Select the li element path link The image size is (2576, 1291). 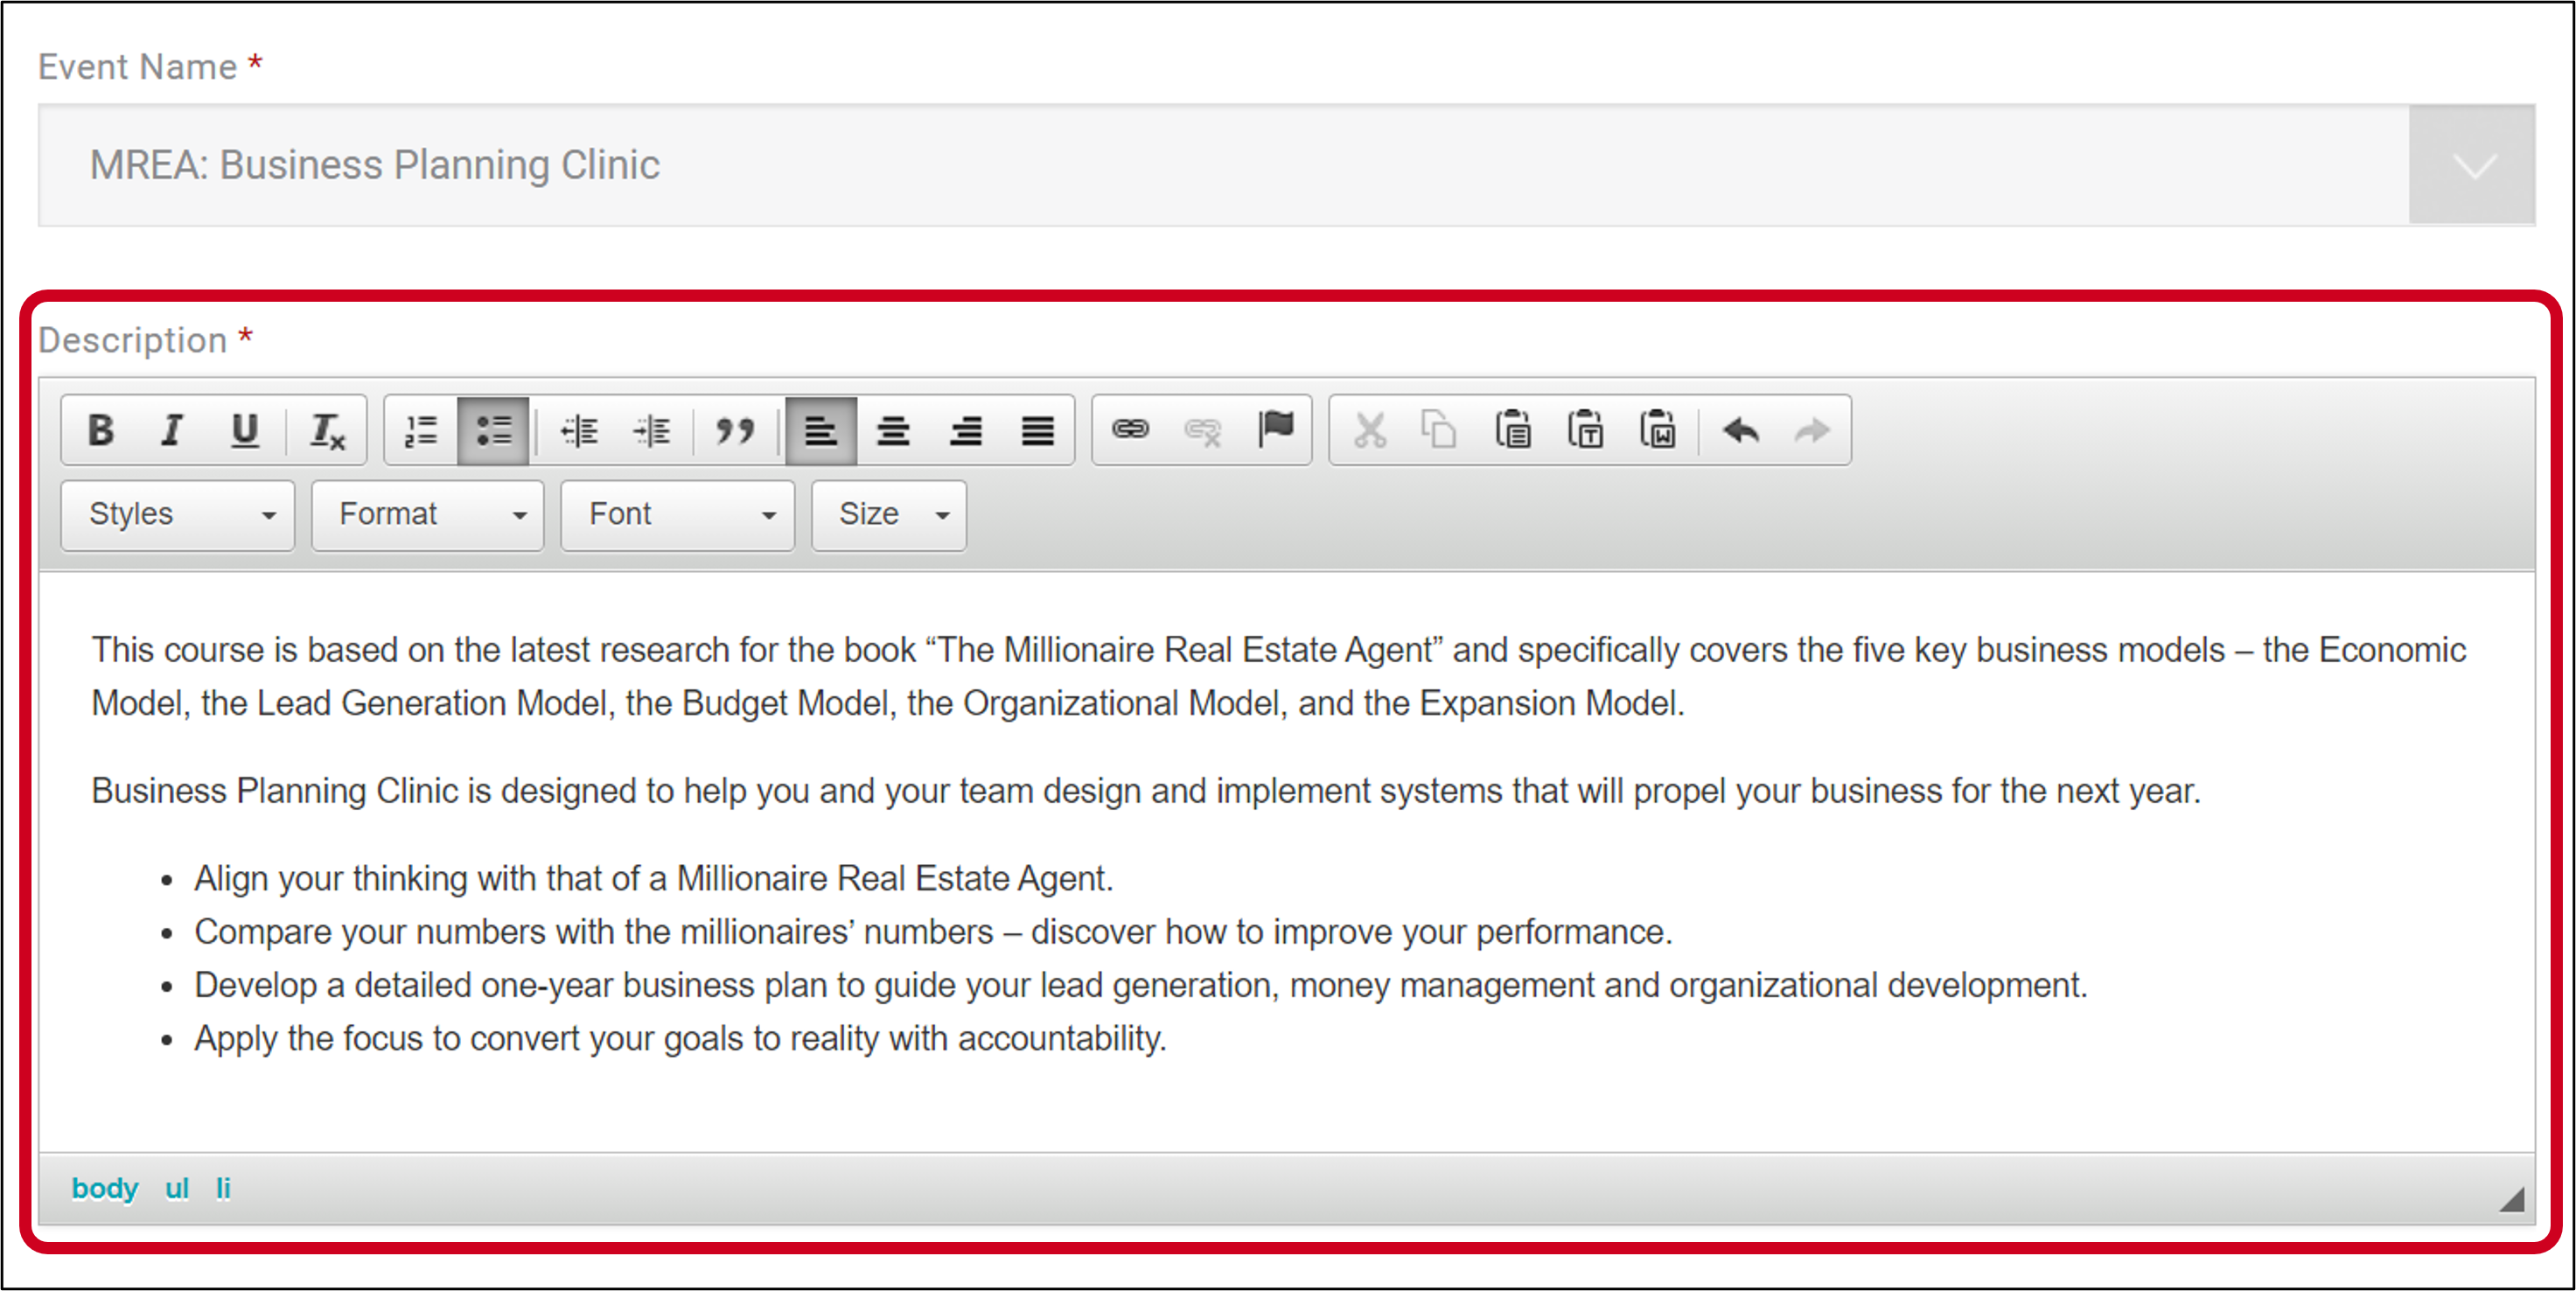pyautogui.click(x=223, y=1188)
